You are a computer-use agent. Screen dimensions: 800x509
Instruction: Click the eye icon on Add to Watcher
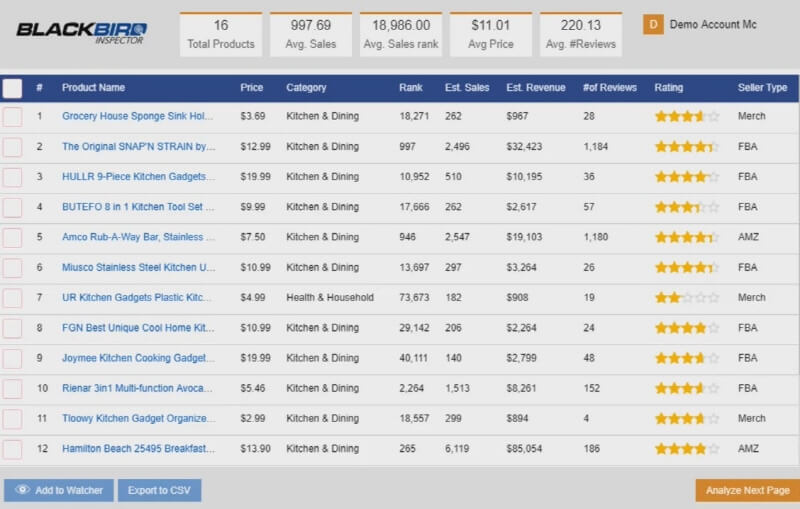click(x=22, y=490)
